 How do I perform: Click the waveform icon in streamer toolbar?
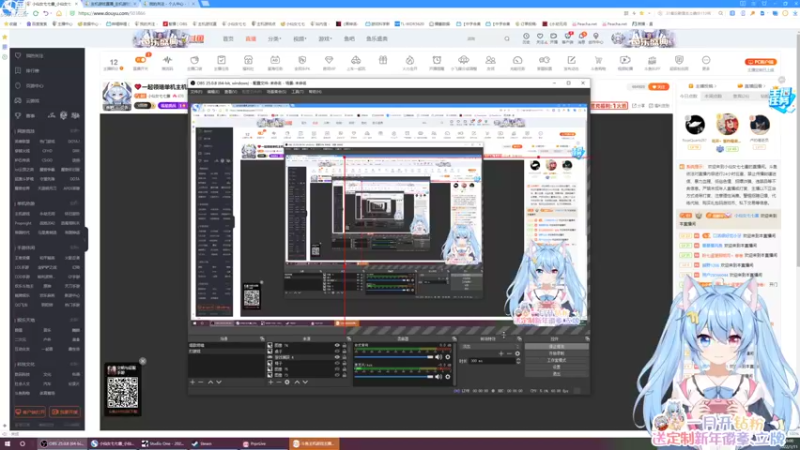point(167,61)
